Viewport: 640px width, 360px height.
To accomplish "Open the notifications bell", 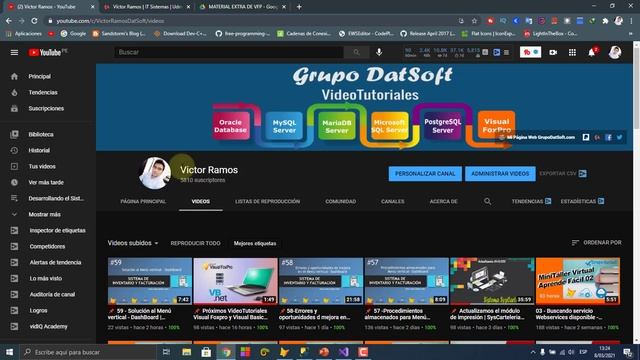I will pos(591,52).
